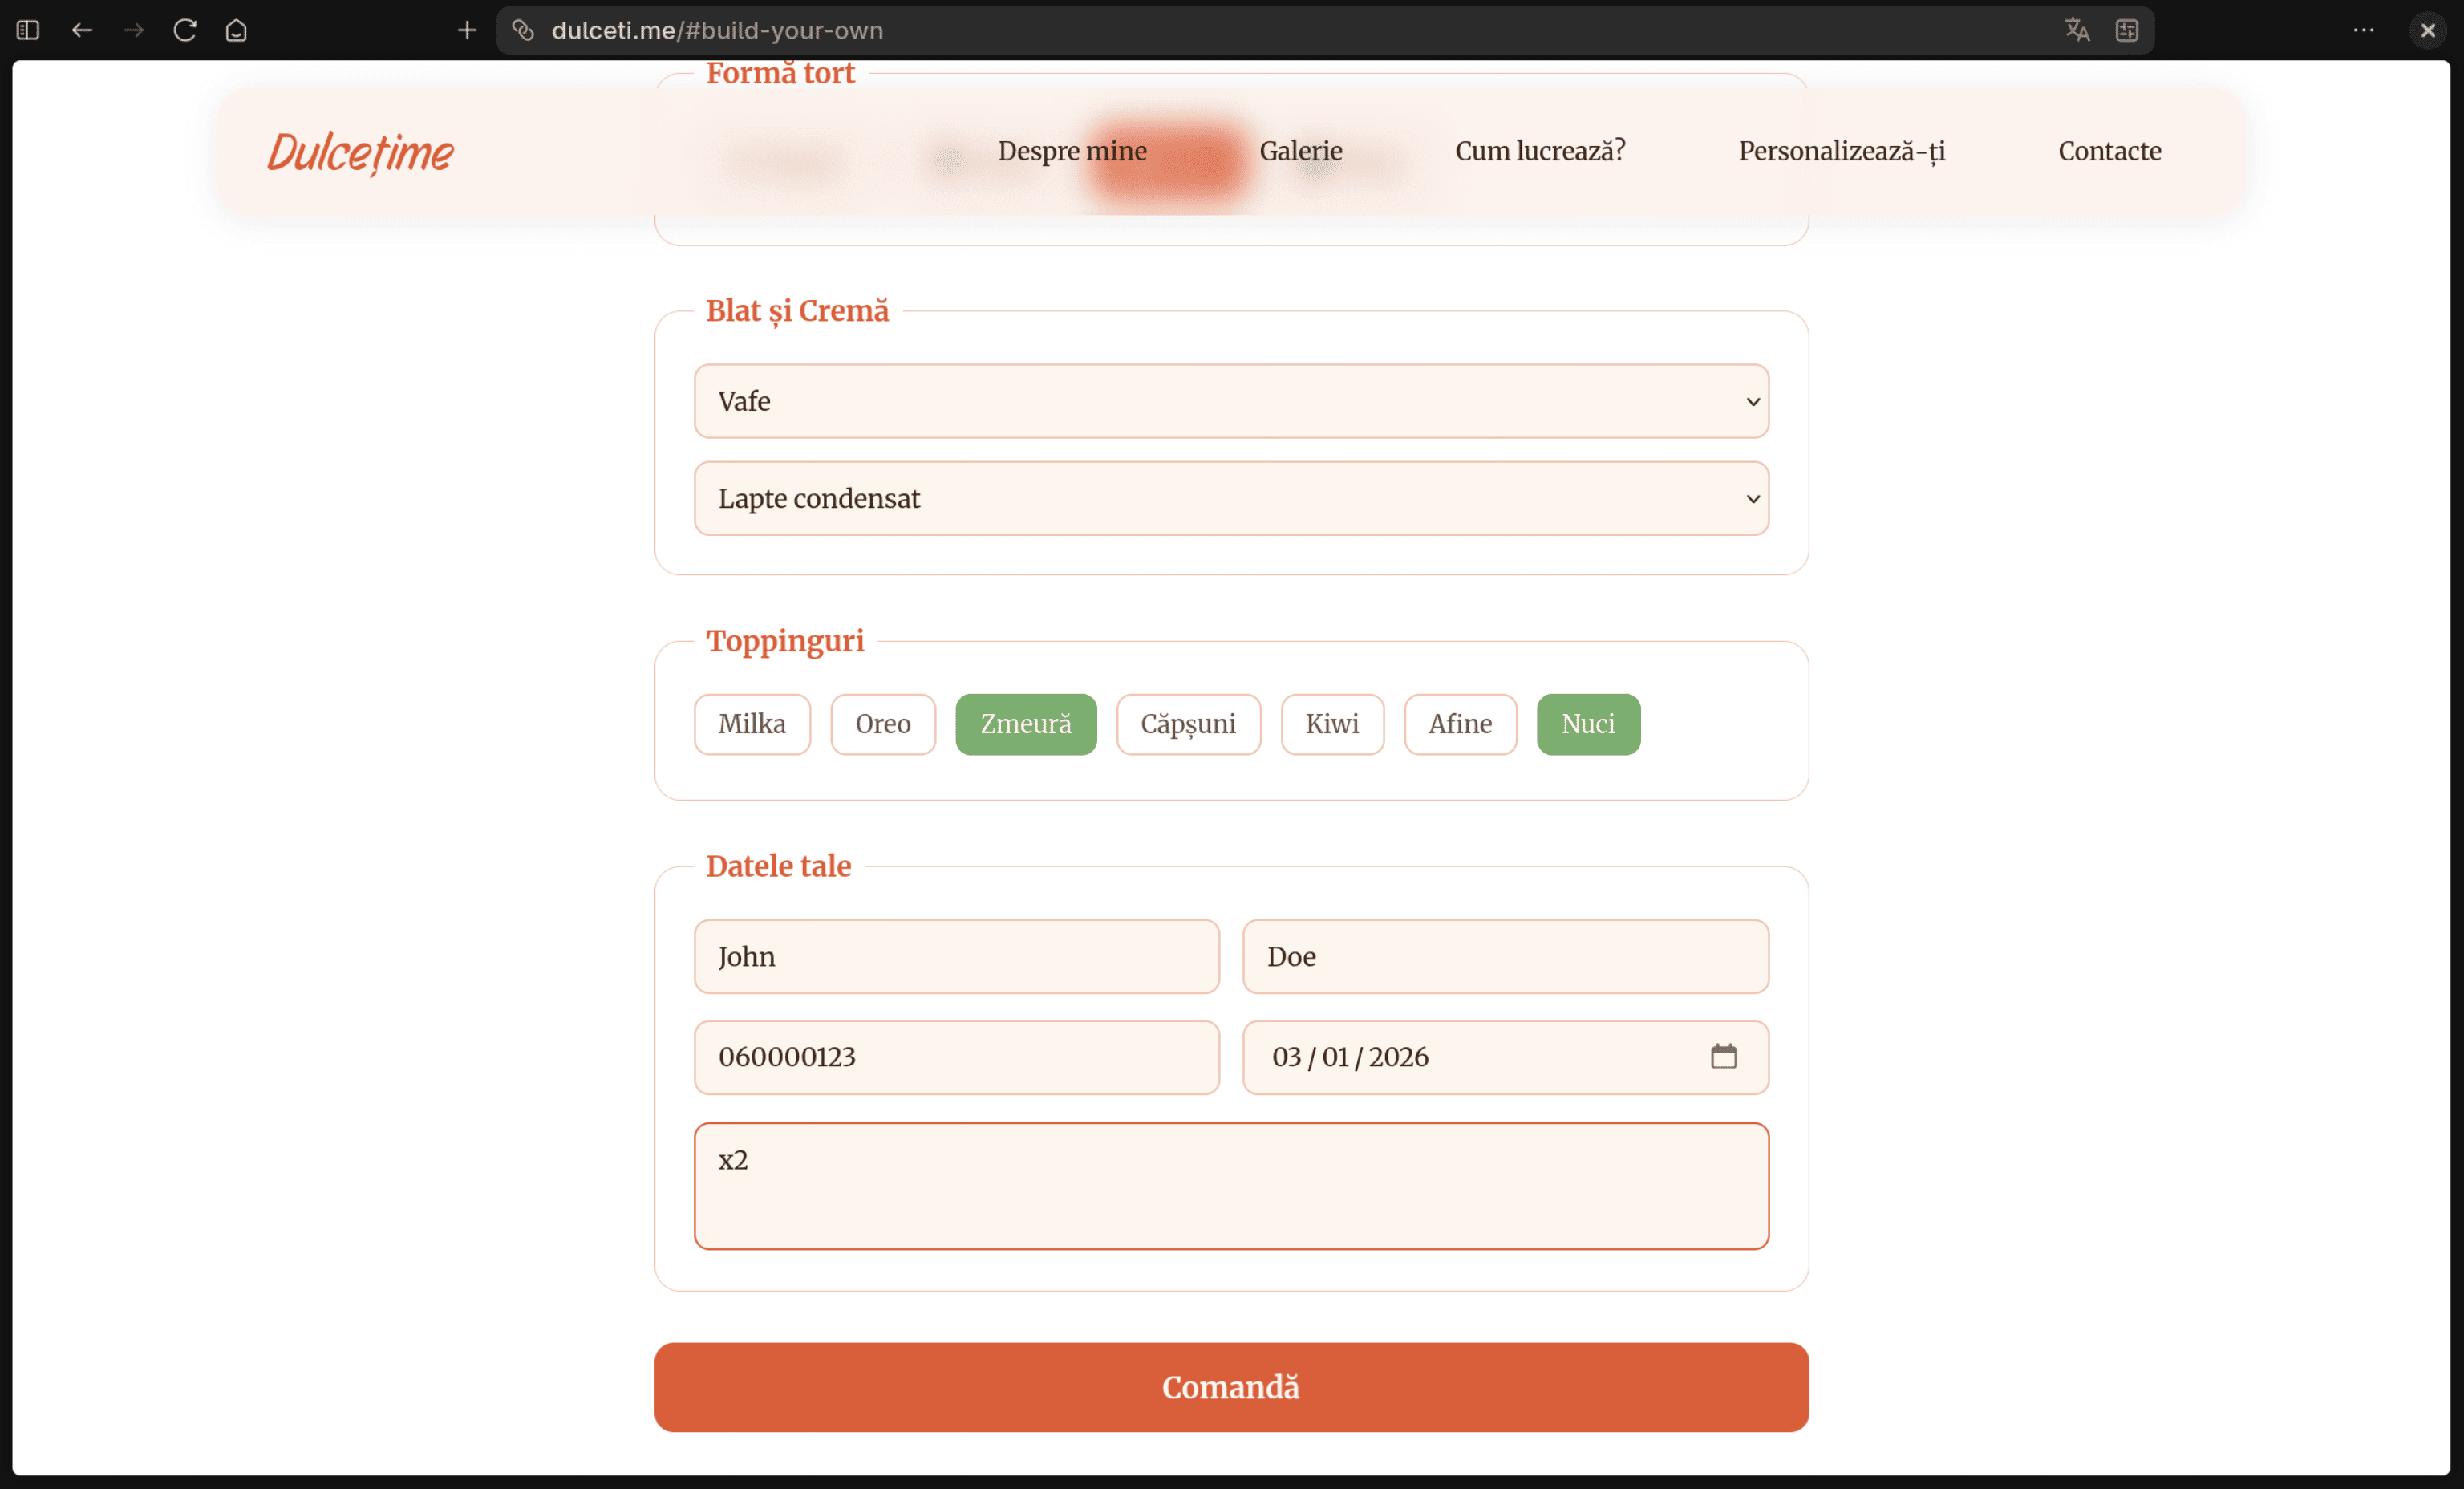2464x1489 pixels.
Task: Deselect the Zmeură topping
Action: tap(1025, 724)
